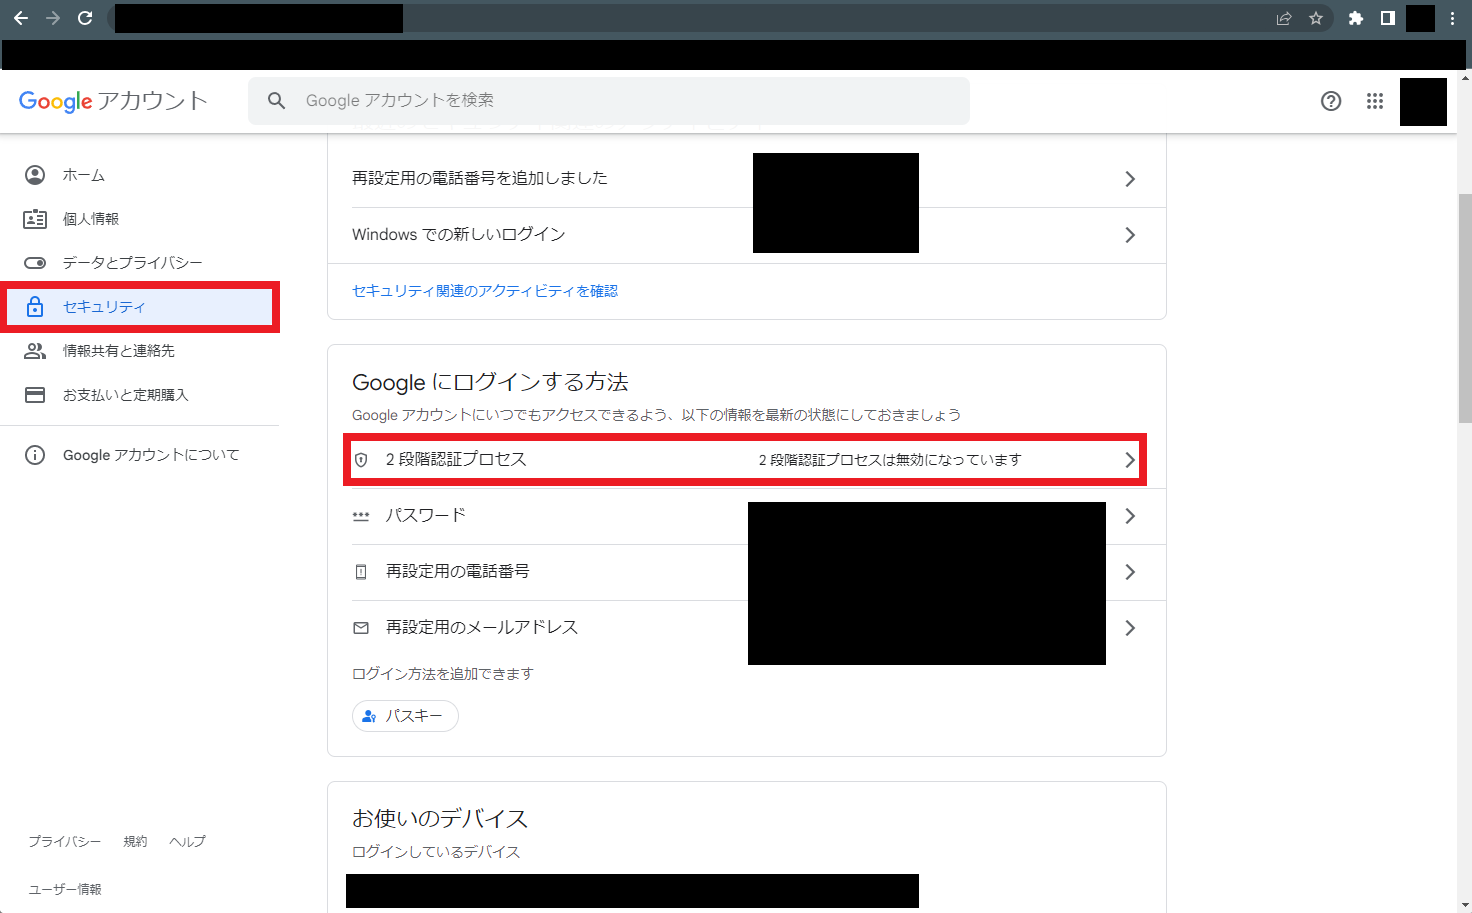This screenshot has width=1472, height=913.
Task: Click the 2 段階認証プロセス row label
Action: (x=456, y=459)
